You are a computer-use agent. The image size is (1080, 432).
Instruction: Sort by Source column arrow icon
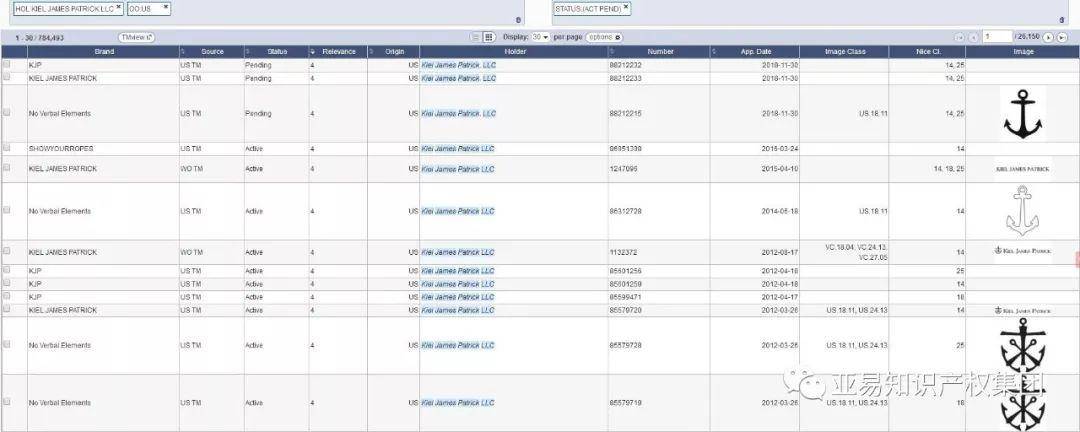tap(183, 52)
